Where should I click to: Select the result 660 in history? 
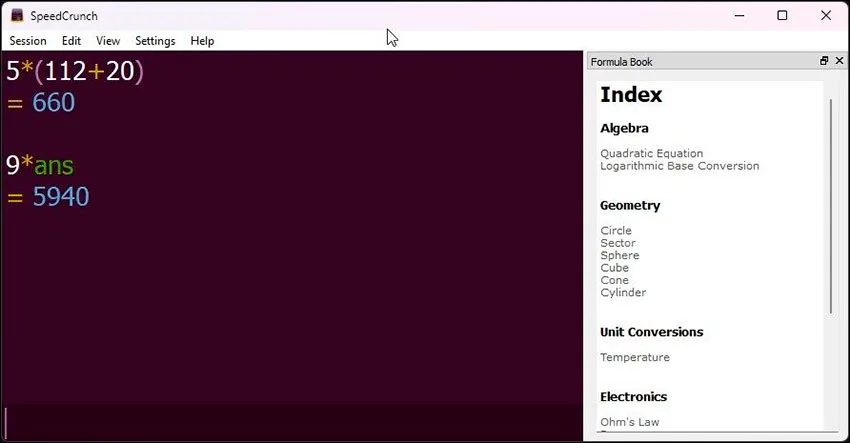(x=53, y=102)
